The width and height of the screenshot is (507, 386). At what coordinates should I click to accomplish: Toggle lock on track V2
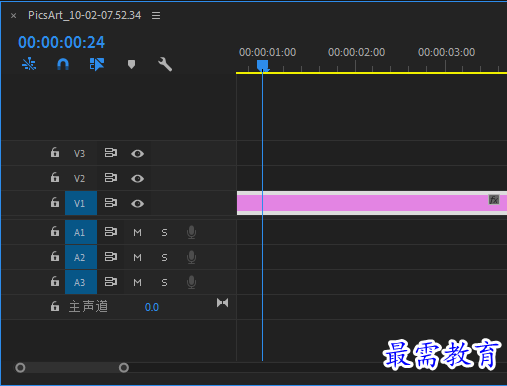(55, 177)
